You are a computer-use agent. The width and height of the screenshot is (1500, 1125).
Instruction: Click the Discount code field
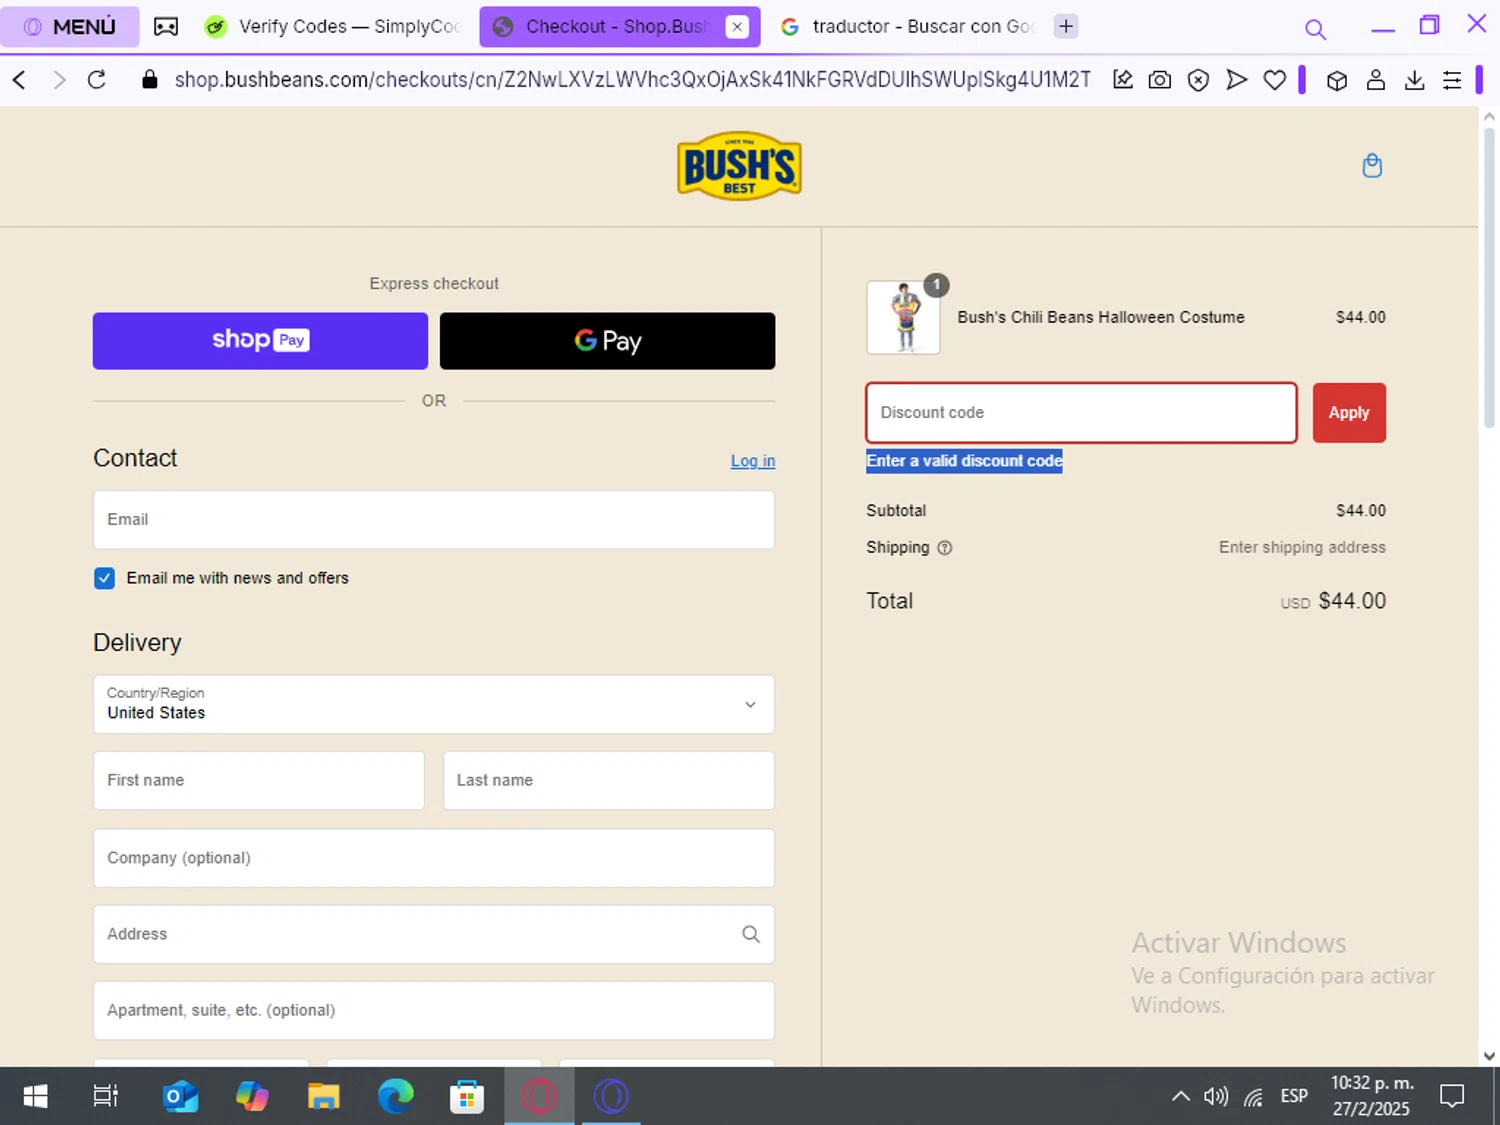point(1081,412)
